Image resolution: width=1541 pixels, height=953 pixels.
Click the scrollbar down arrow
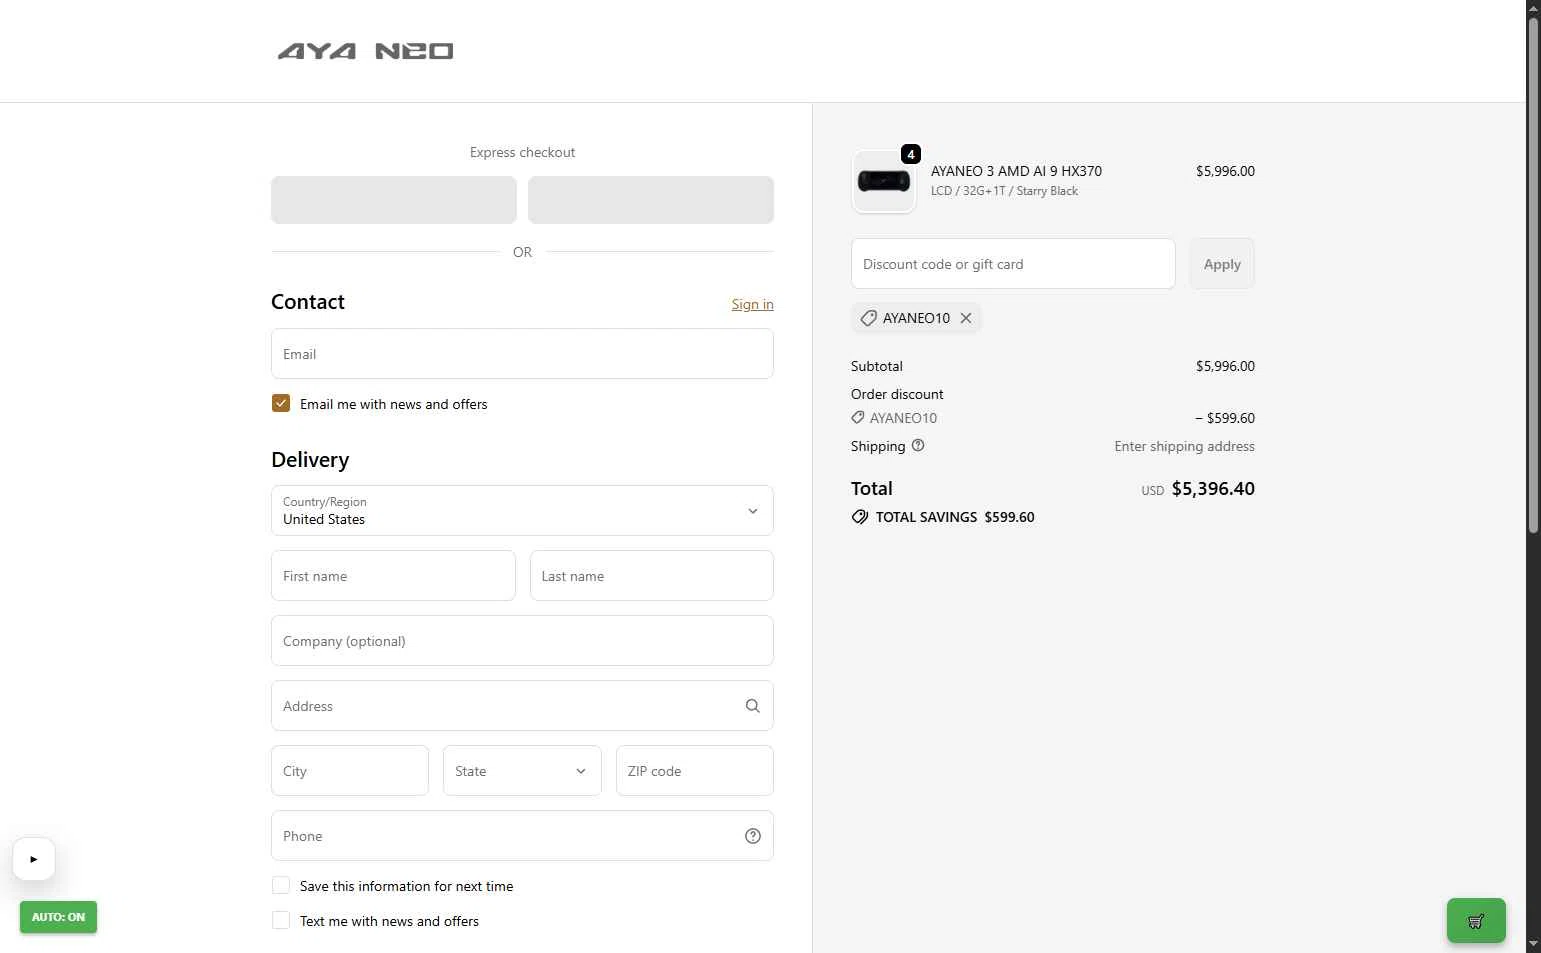[1533, 944]
